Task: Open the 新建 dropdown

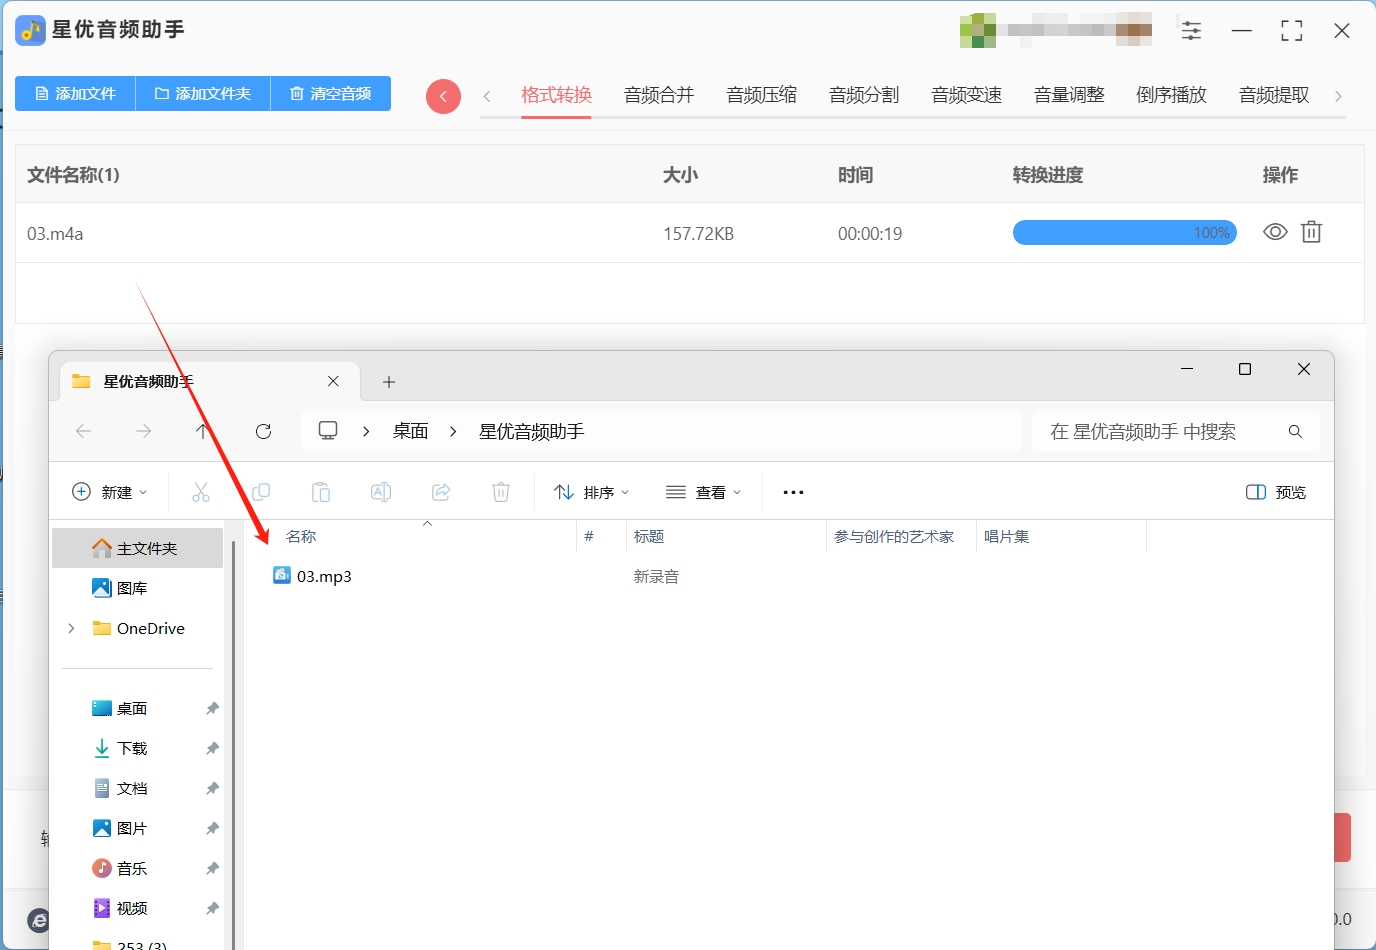Action: click(110, 492)
